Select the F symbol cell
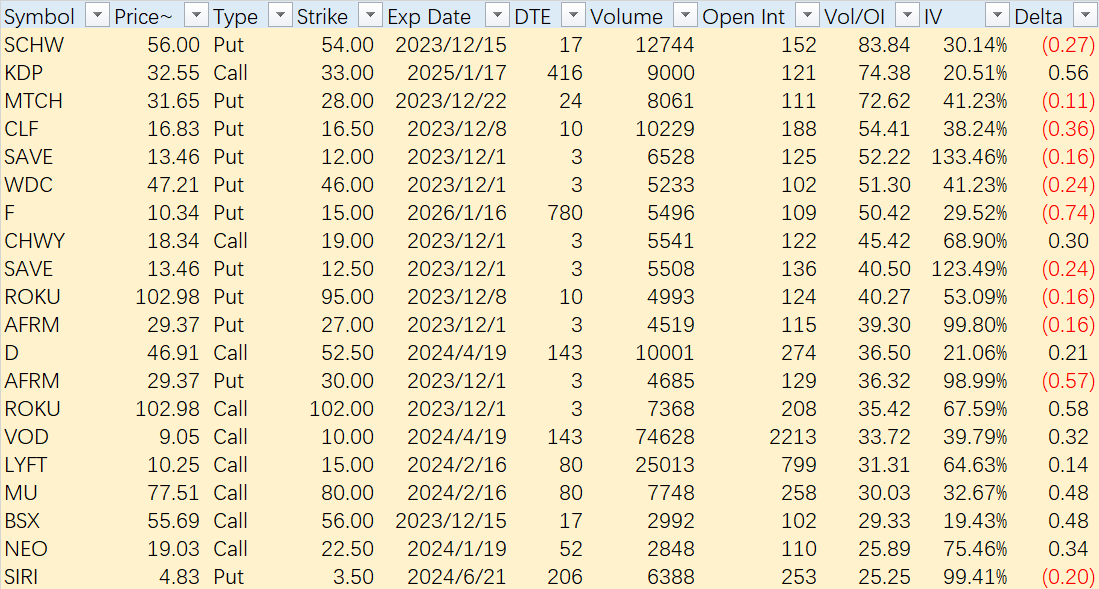Viewport: 1099px width, 589px height. (x=9, y=213)
